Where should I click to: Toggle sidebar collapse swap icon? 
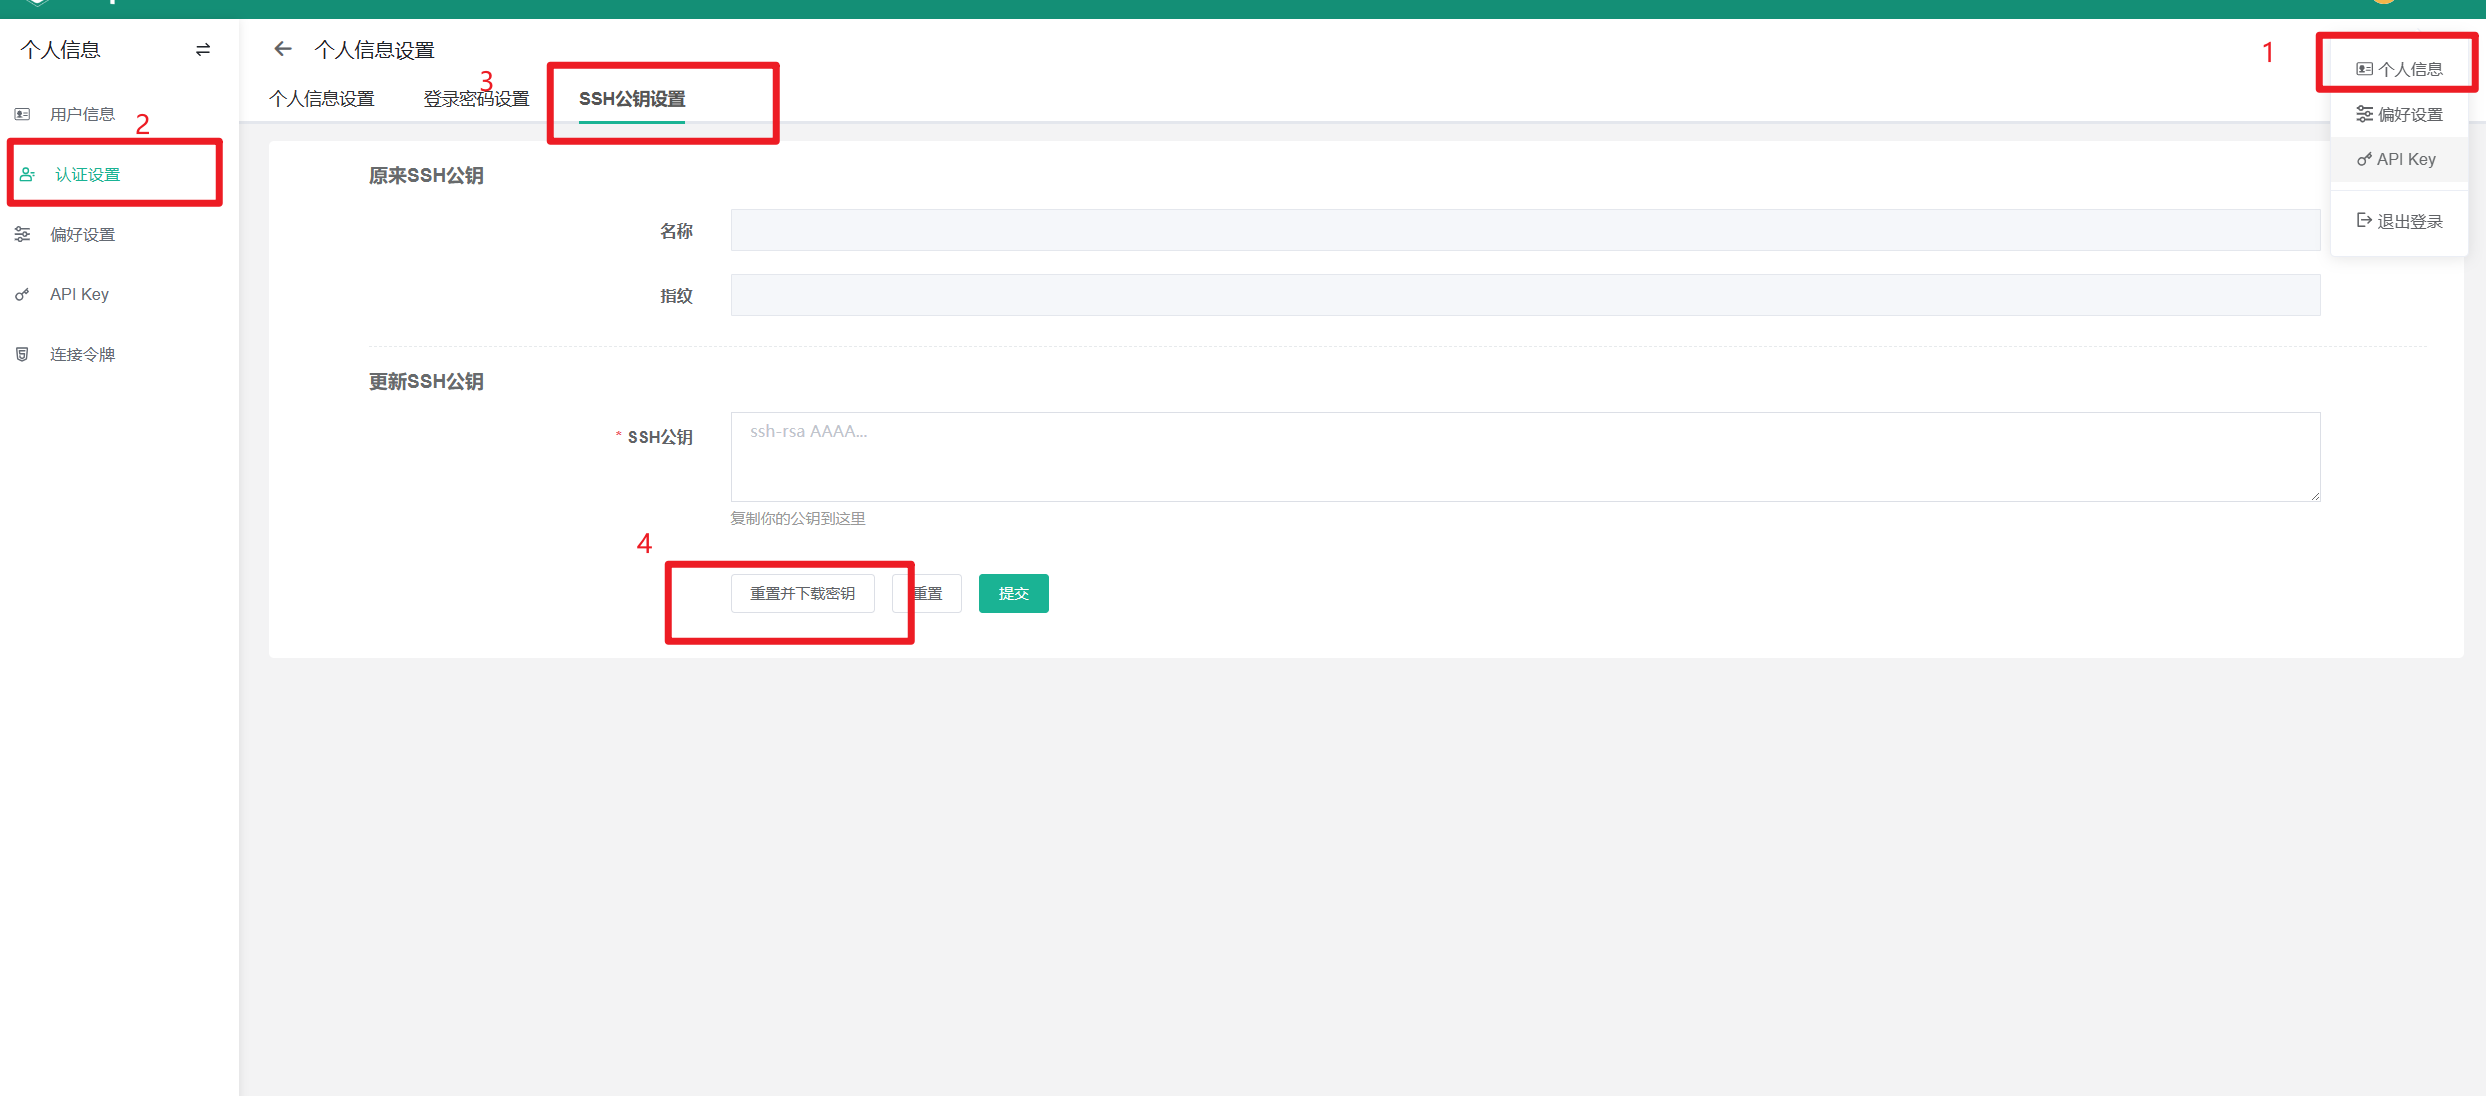203,50
